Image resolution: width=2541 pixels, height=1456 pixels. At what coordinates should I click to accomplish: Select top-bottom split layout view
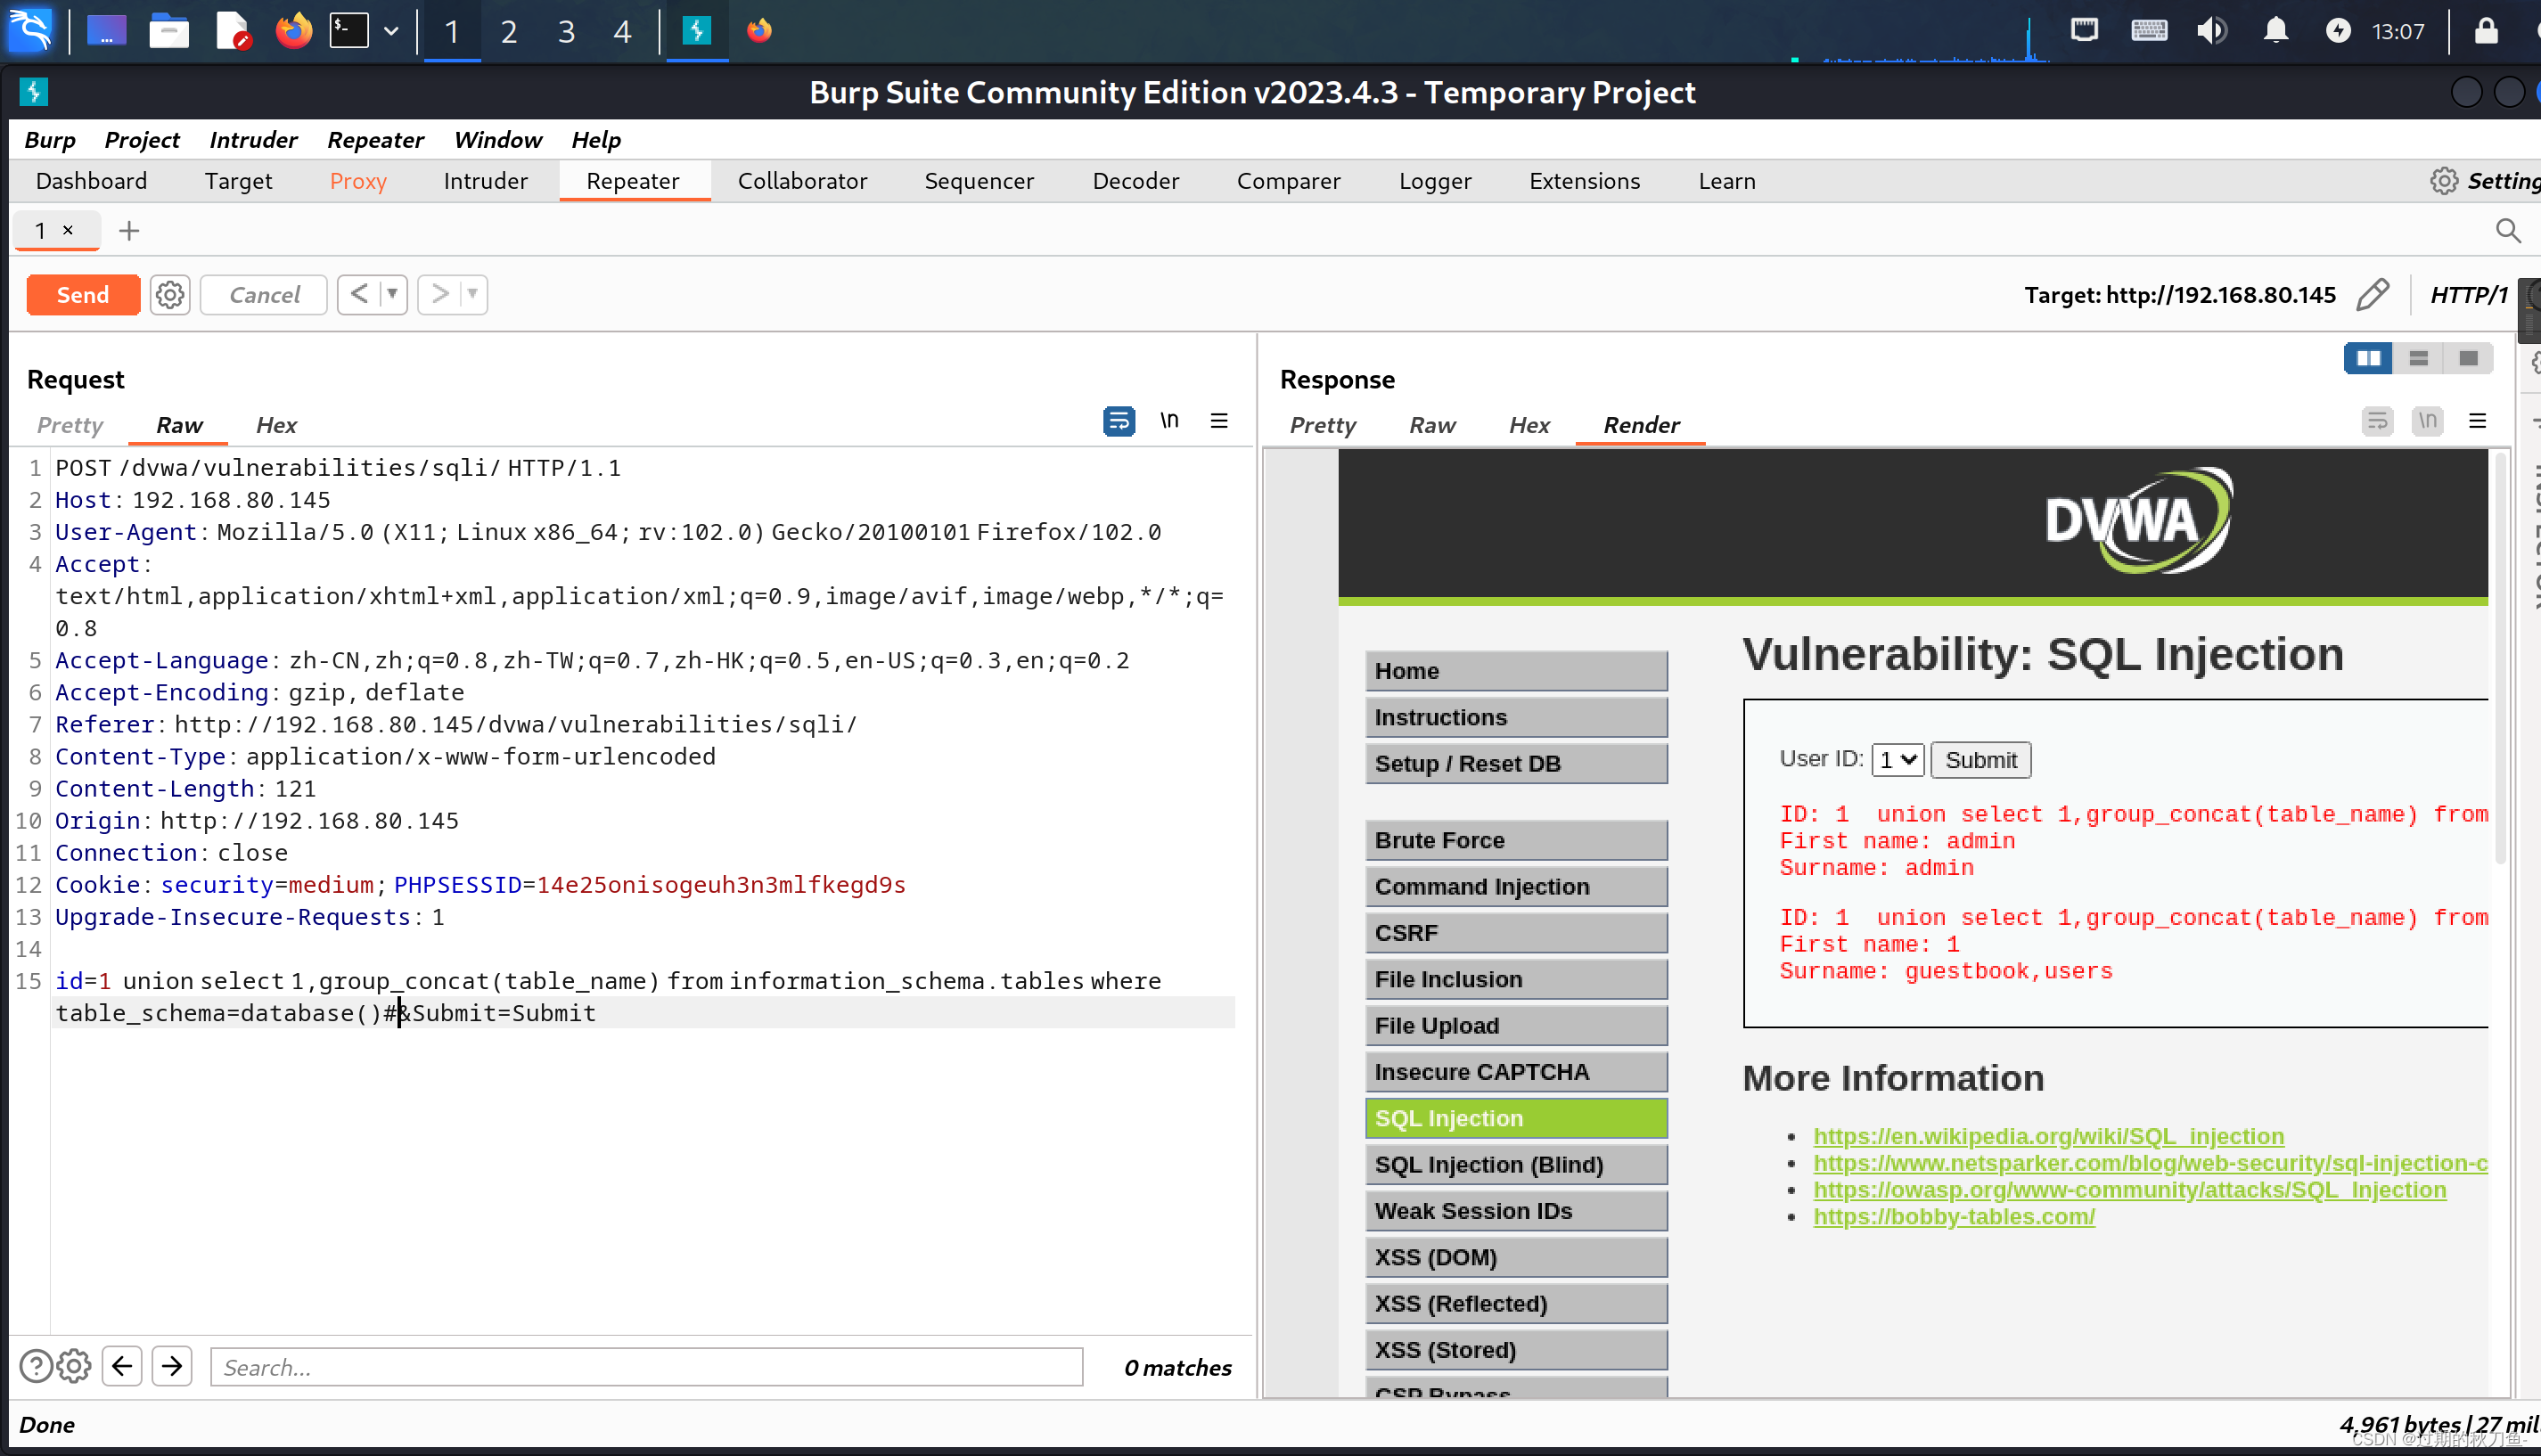pyautogui.click(x=2418, y=358)
